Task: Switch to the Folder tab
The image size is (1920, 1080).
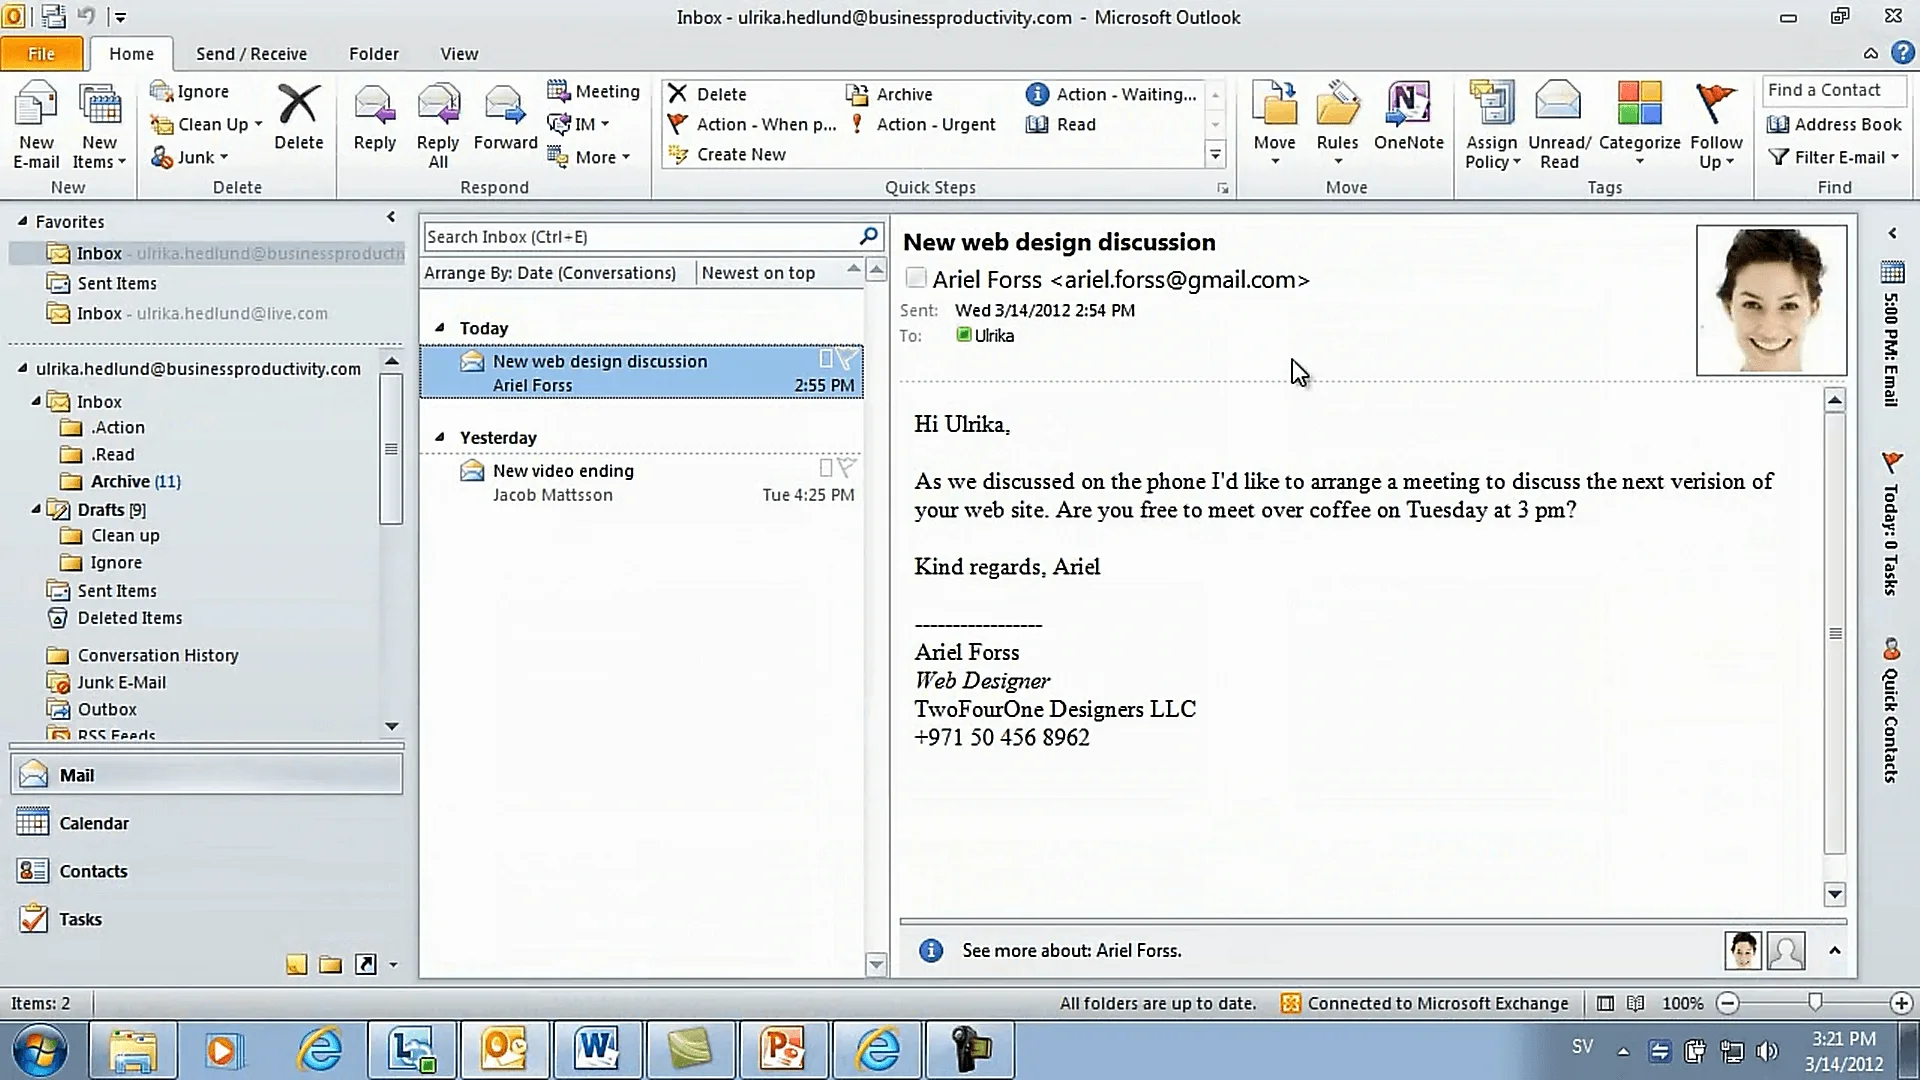Action: (374, 53)
